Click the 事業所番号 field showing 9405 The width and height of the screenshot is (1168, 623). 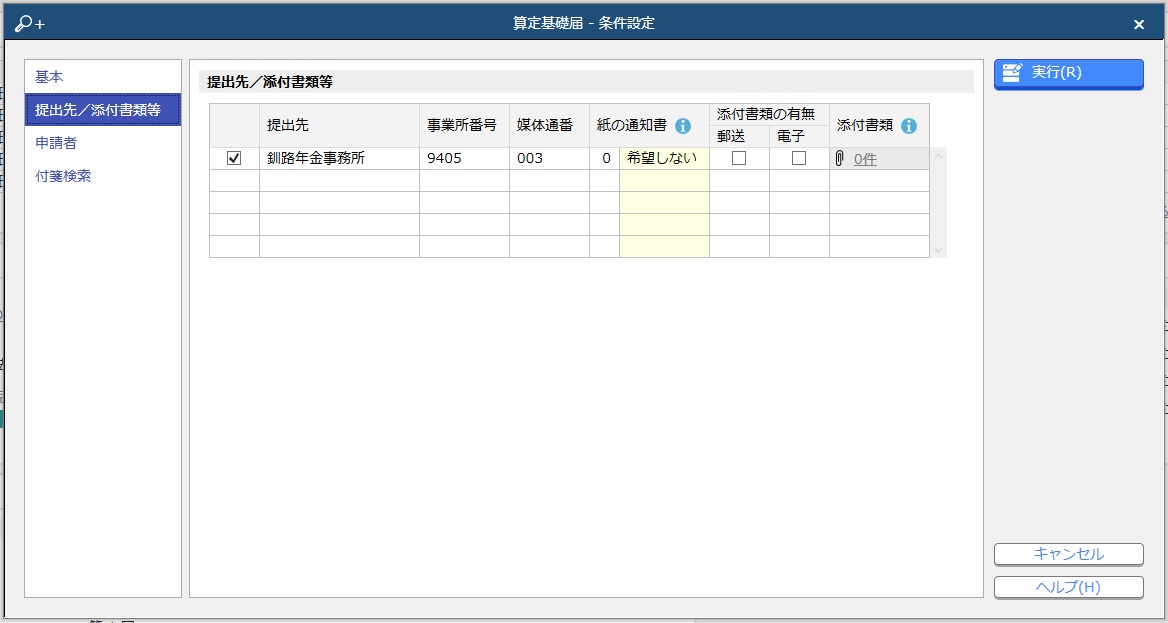(464, 158)
